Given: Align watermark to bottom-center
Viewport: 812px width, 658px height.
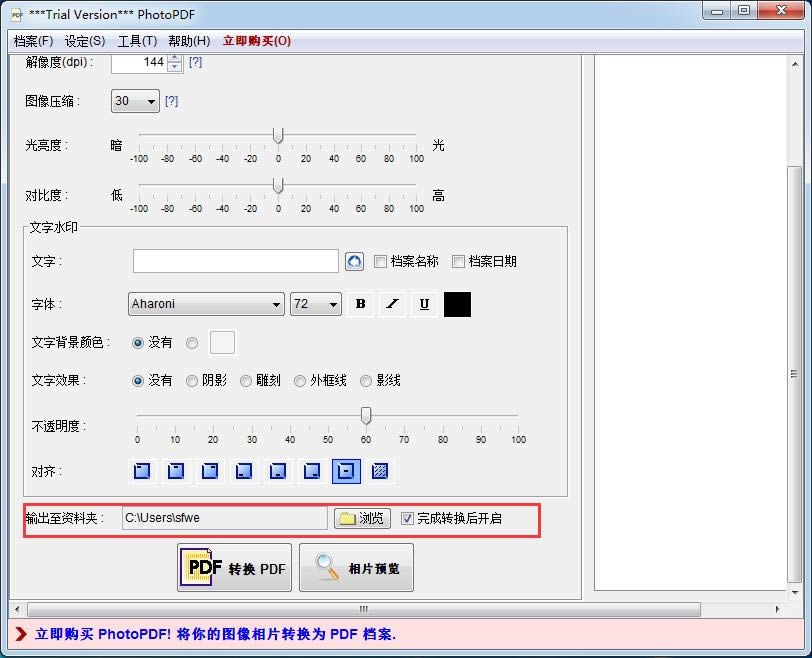Looking at the screenshot, I should pos(278,471).
